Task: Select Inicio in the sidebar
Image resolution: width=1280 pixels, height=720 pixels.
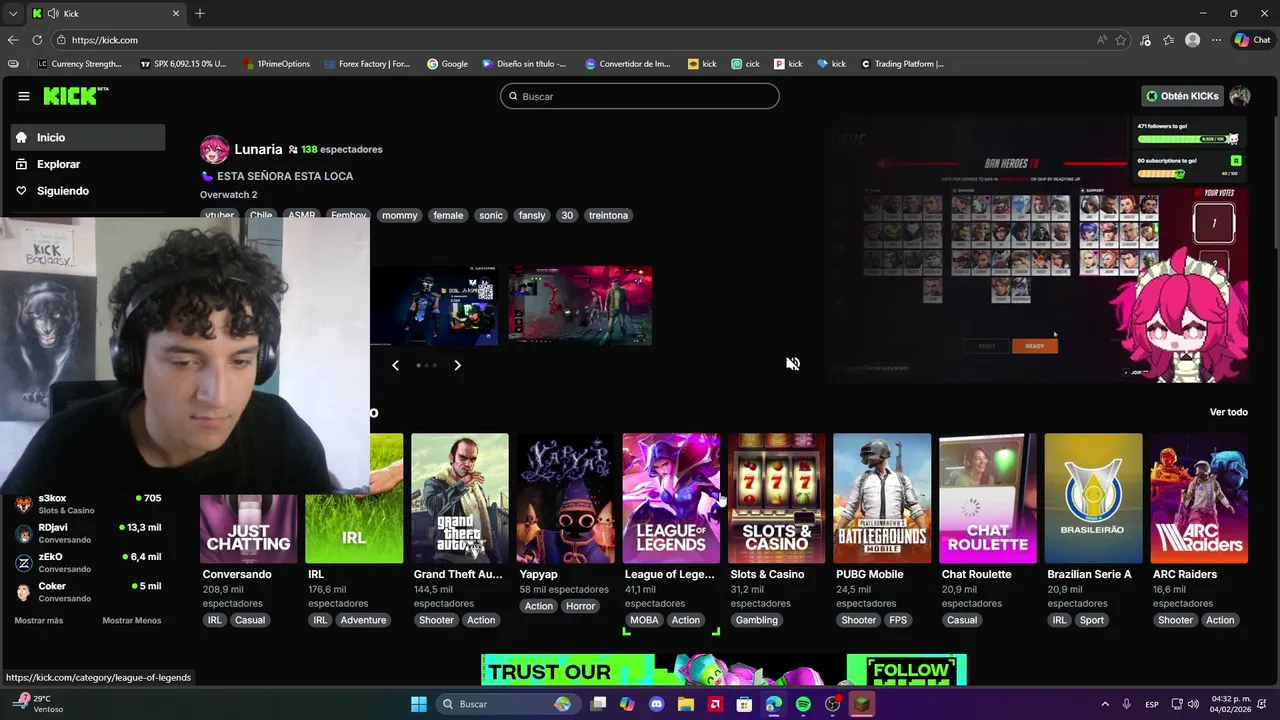Action: [88, 137]
